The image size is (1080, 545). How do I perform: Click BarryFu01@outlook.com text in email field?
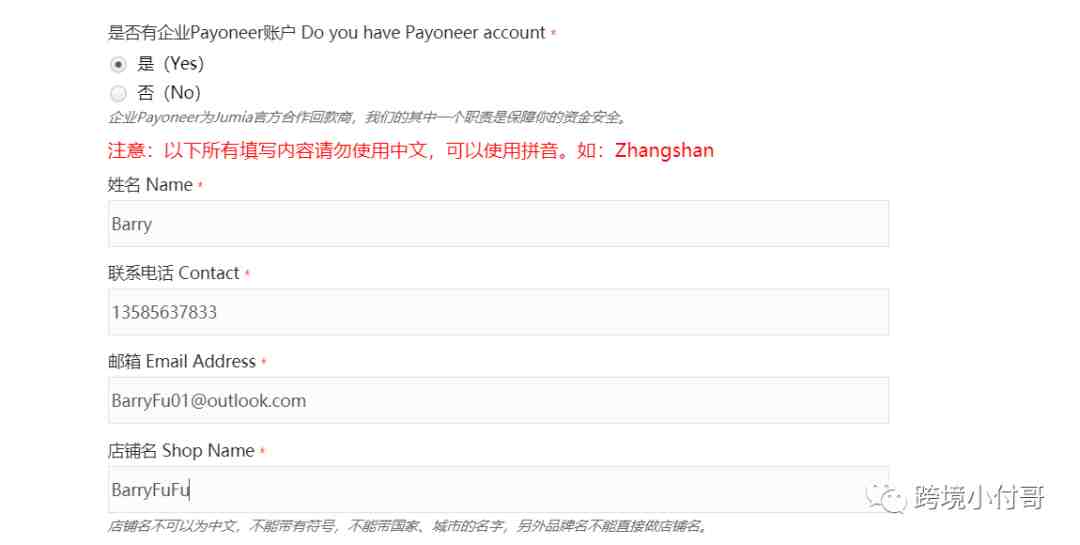[209, 401]
